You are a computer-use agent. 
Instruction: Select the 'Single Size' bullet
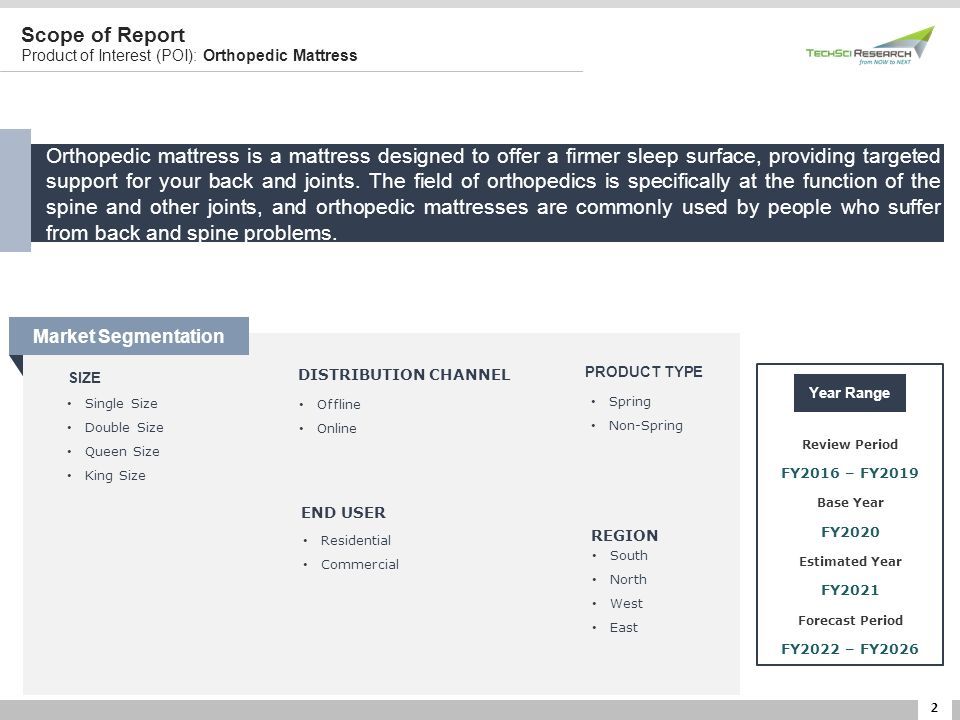[x=121, y=403]
